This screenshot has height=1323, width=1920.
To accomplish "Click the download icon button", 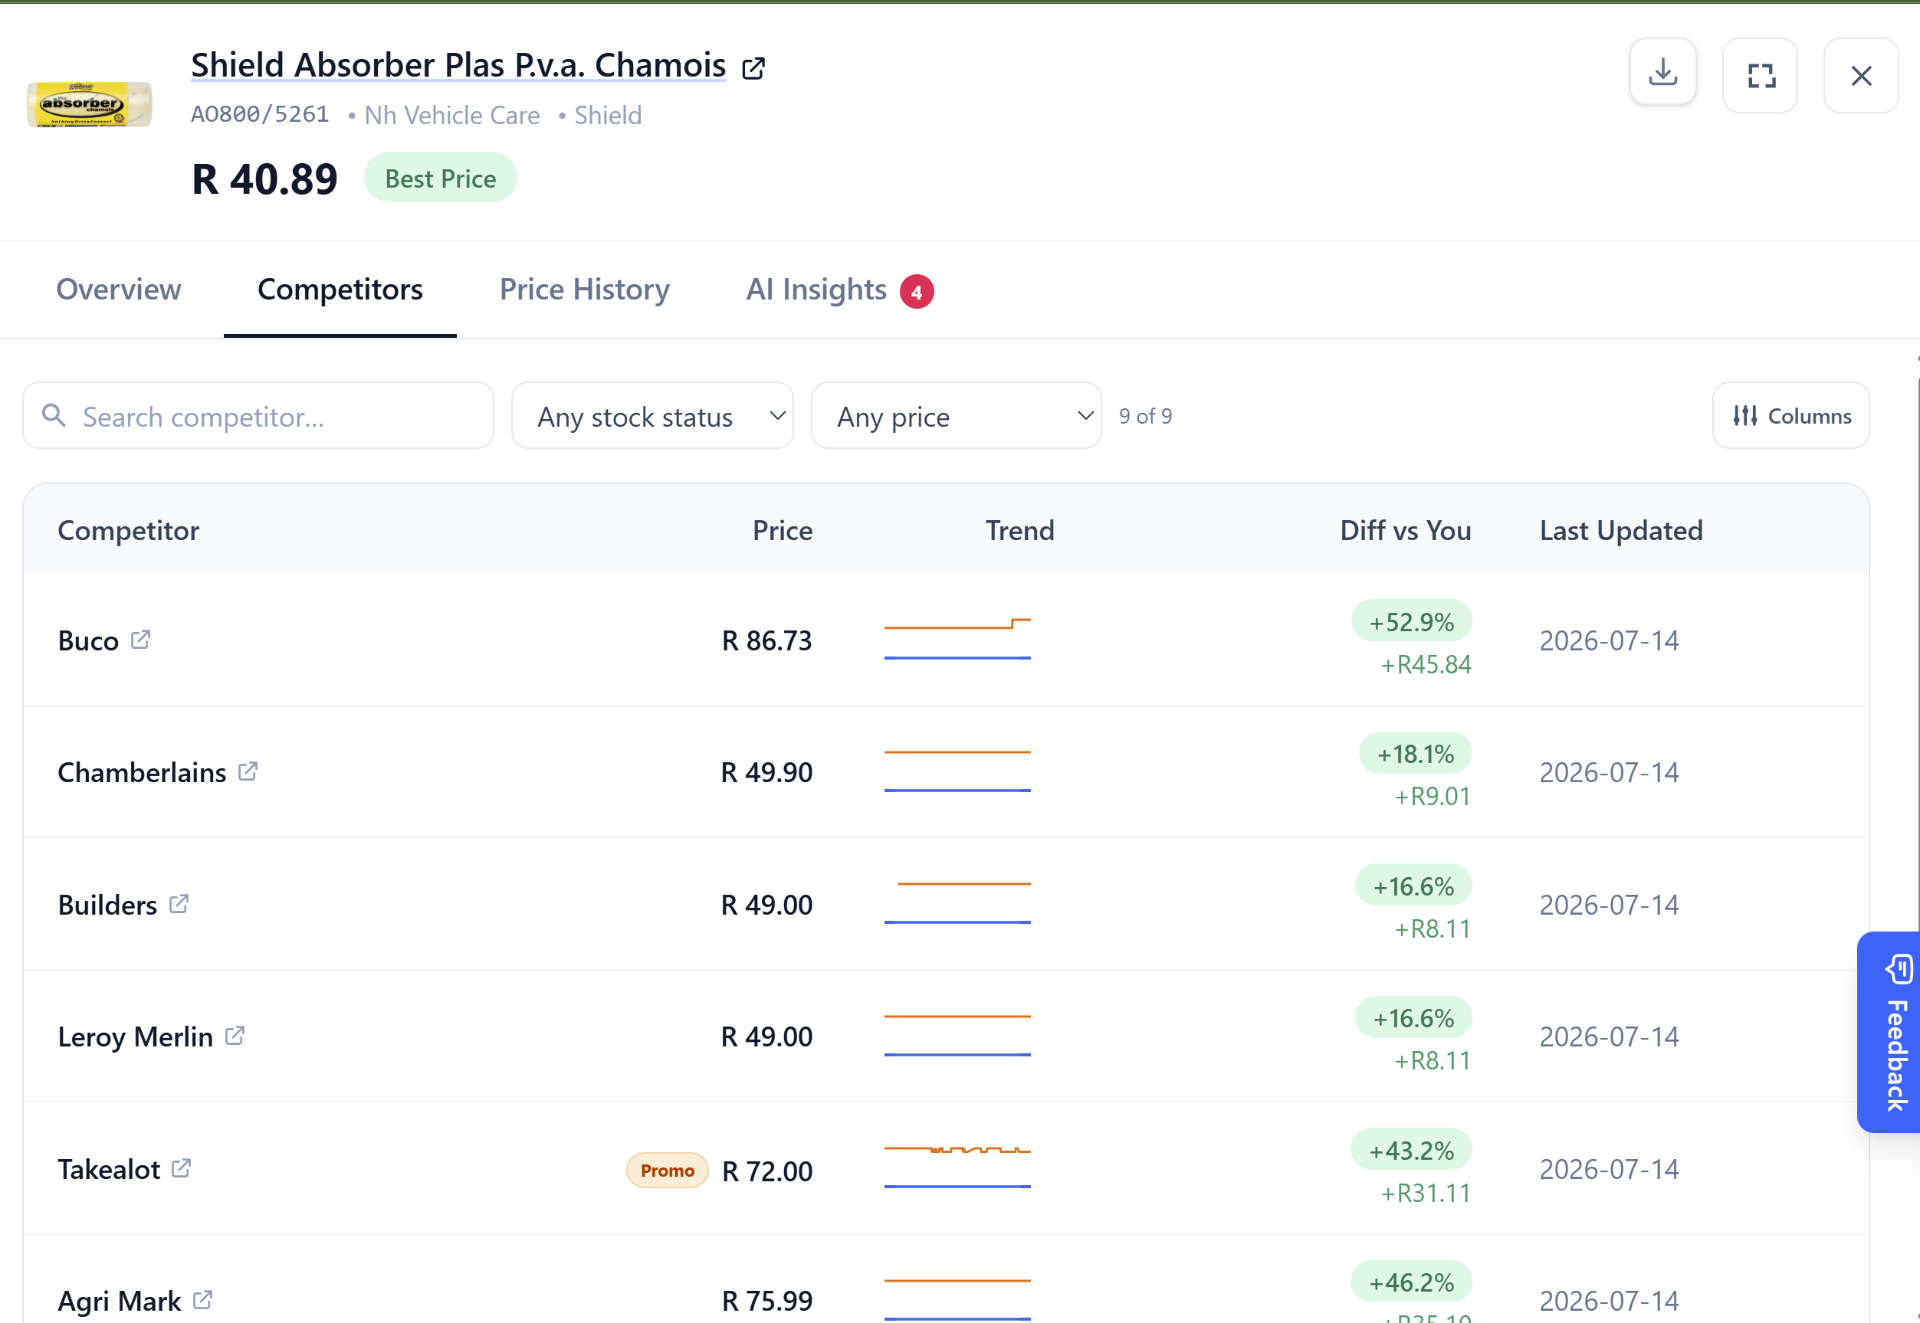I will click(x=1663, y=74).
